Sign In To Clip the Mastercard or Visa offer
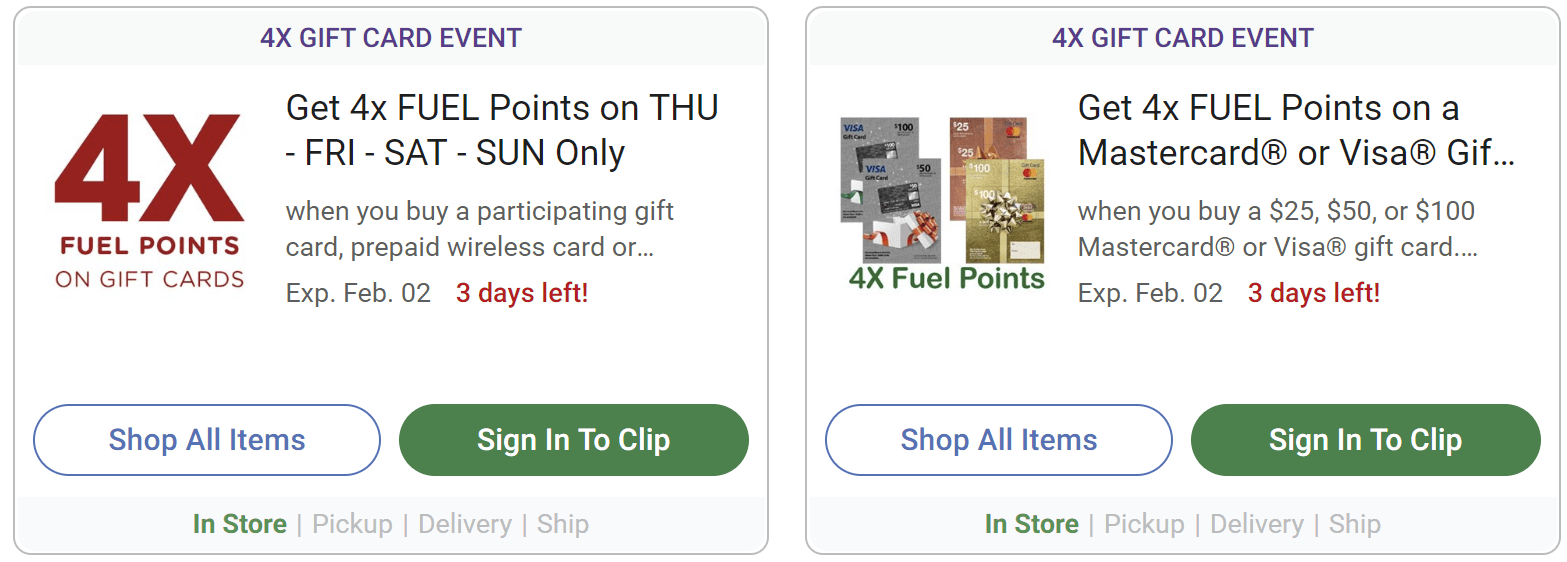 click(1365, 440)
